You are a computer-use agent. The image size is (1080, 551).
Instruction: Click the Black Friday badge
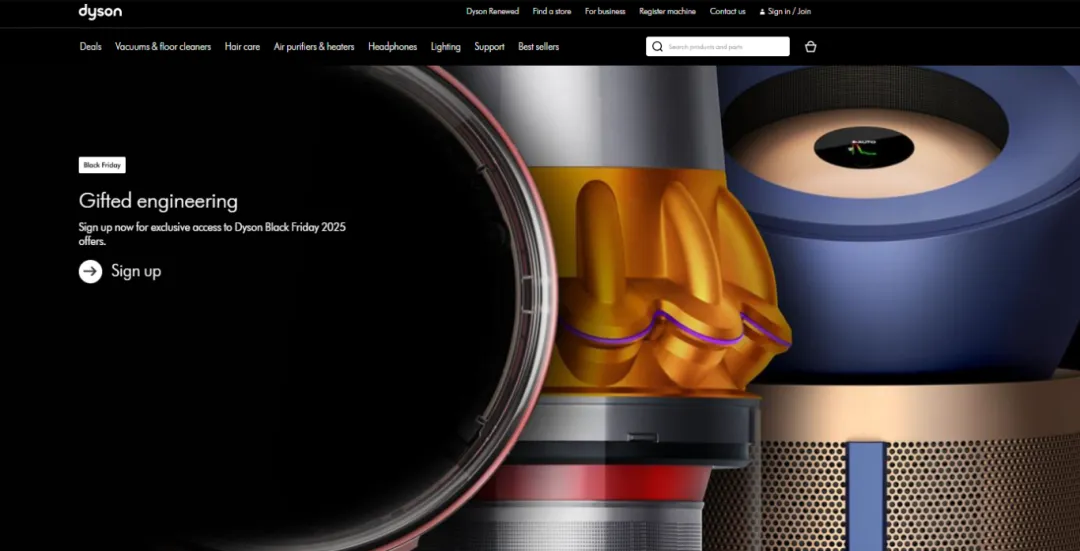tap(102, 165)
